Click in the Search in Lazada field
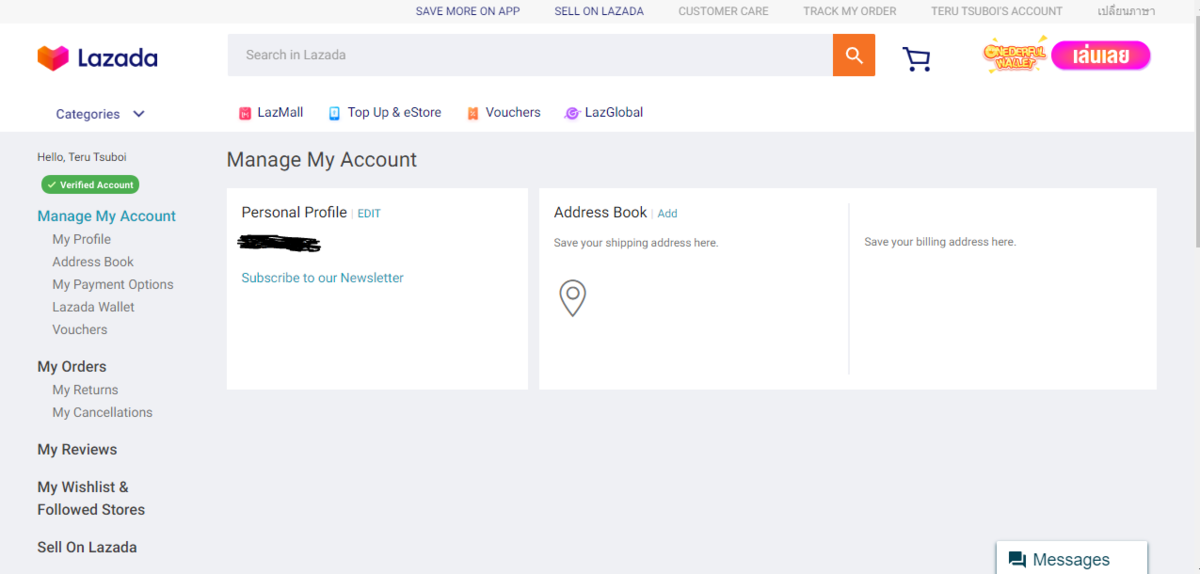This screenshot has height=574, width=1200. pyautogui.click(x=530, y=55)
